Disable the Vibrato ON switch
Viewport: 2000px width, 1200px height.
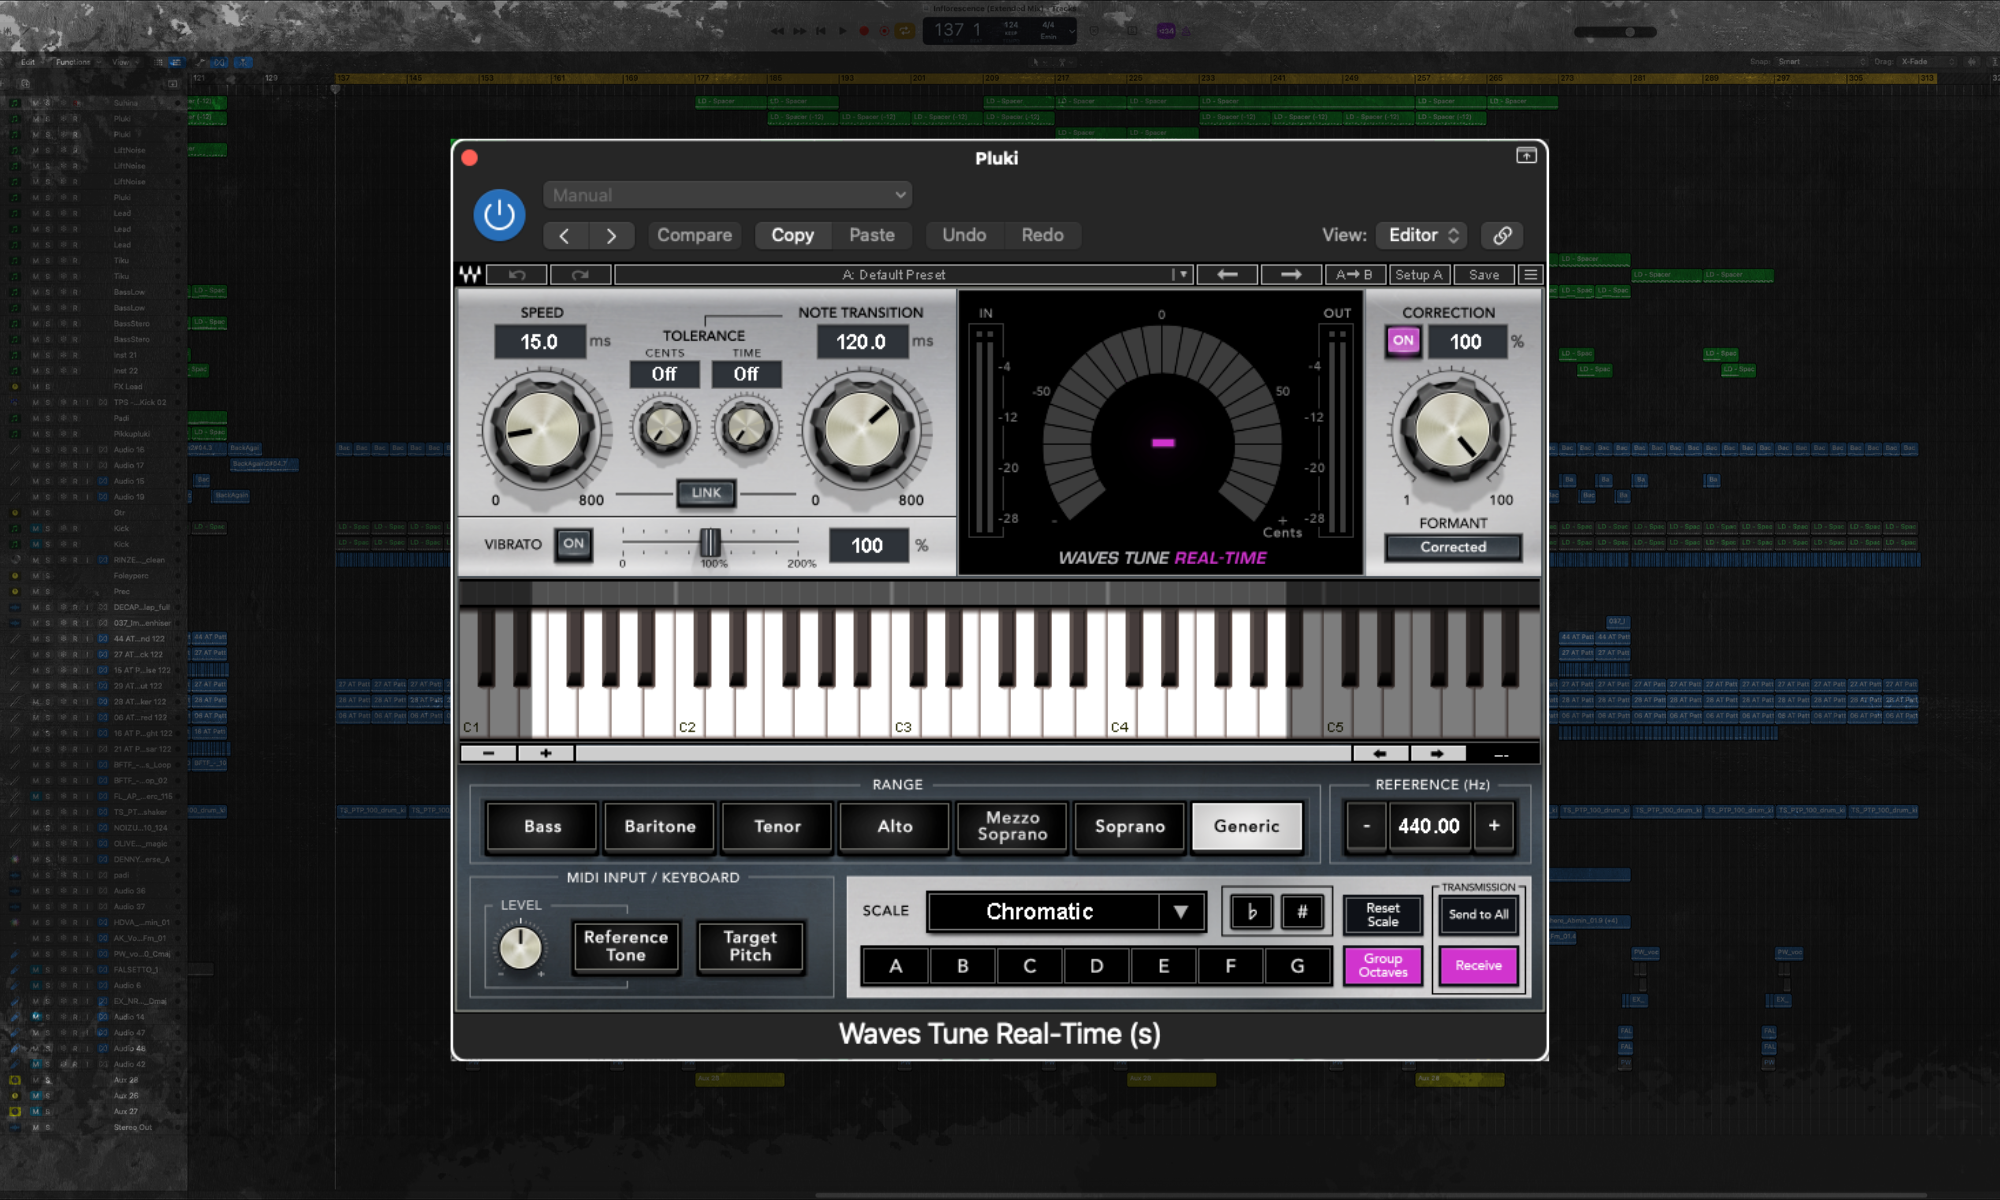pyautogui.click(x=573, y=544)
